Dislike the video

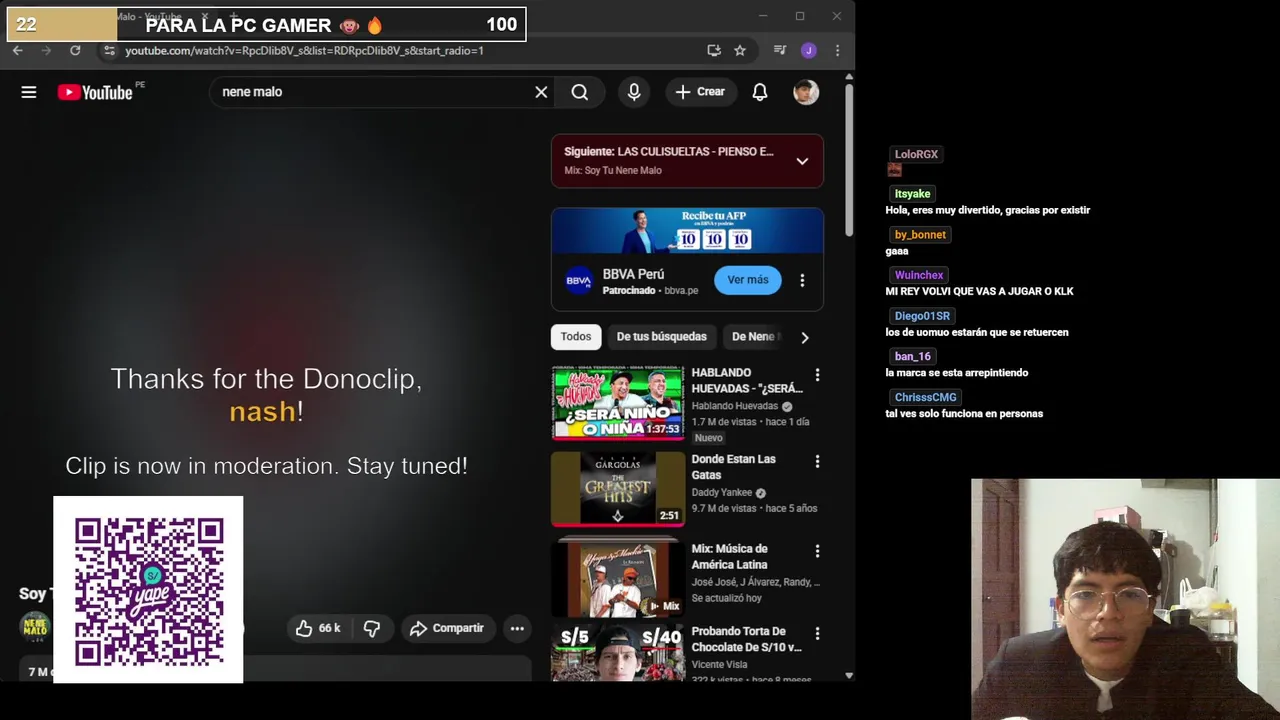372,628
